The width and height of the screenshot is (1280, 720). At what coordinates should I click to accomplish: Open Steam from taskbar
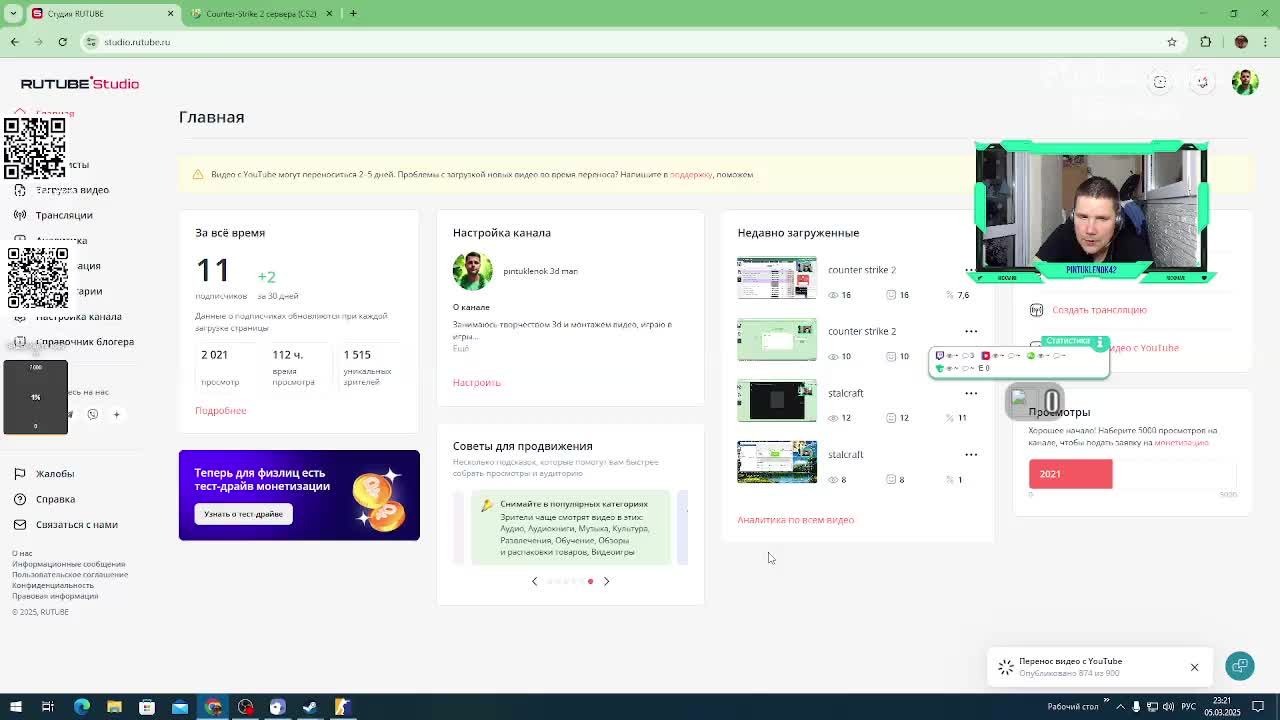click(310, 707)
